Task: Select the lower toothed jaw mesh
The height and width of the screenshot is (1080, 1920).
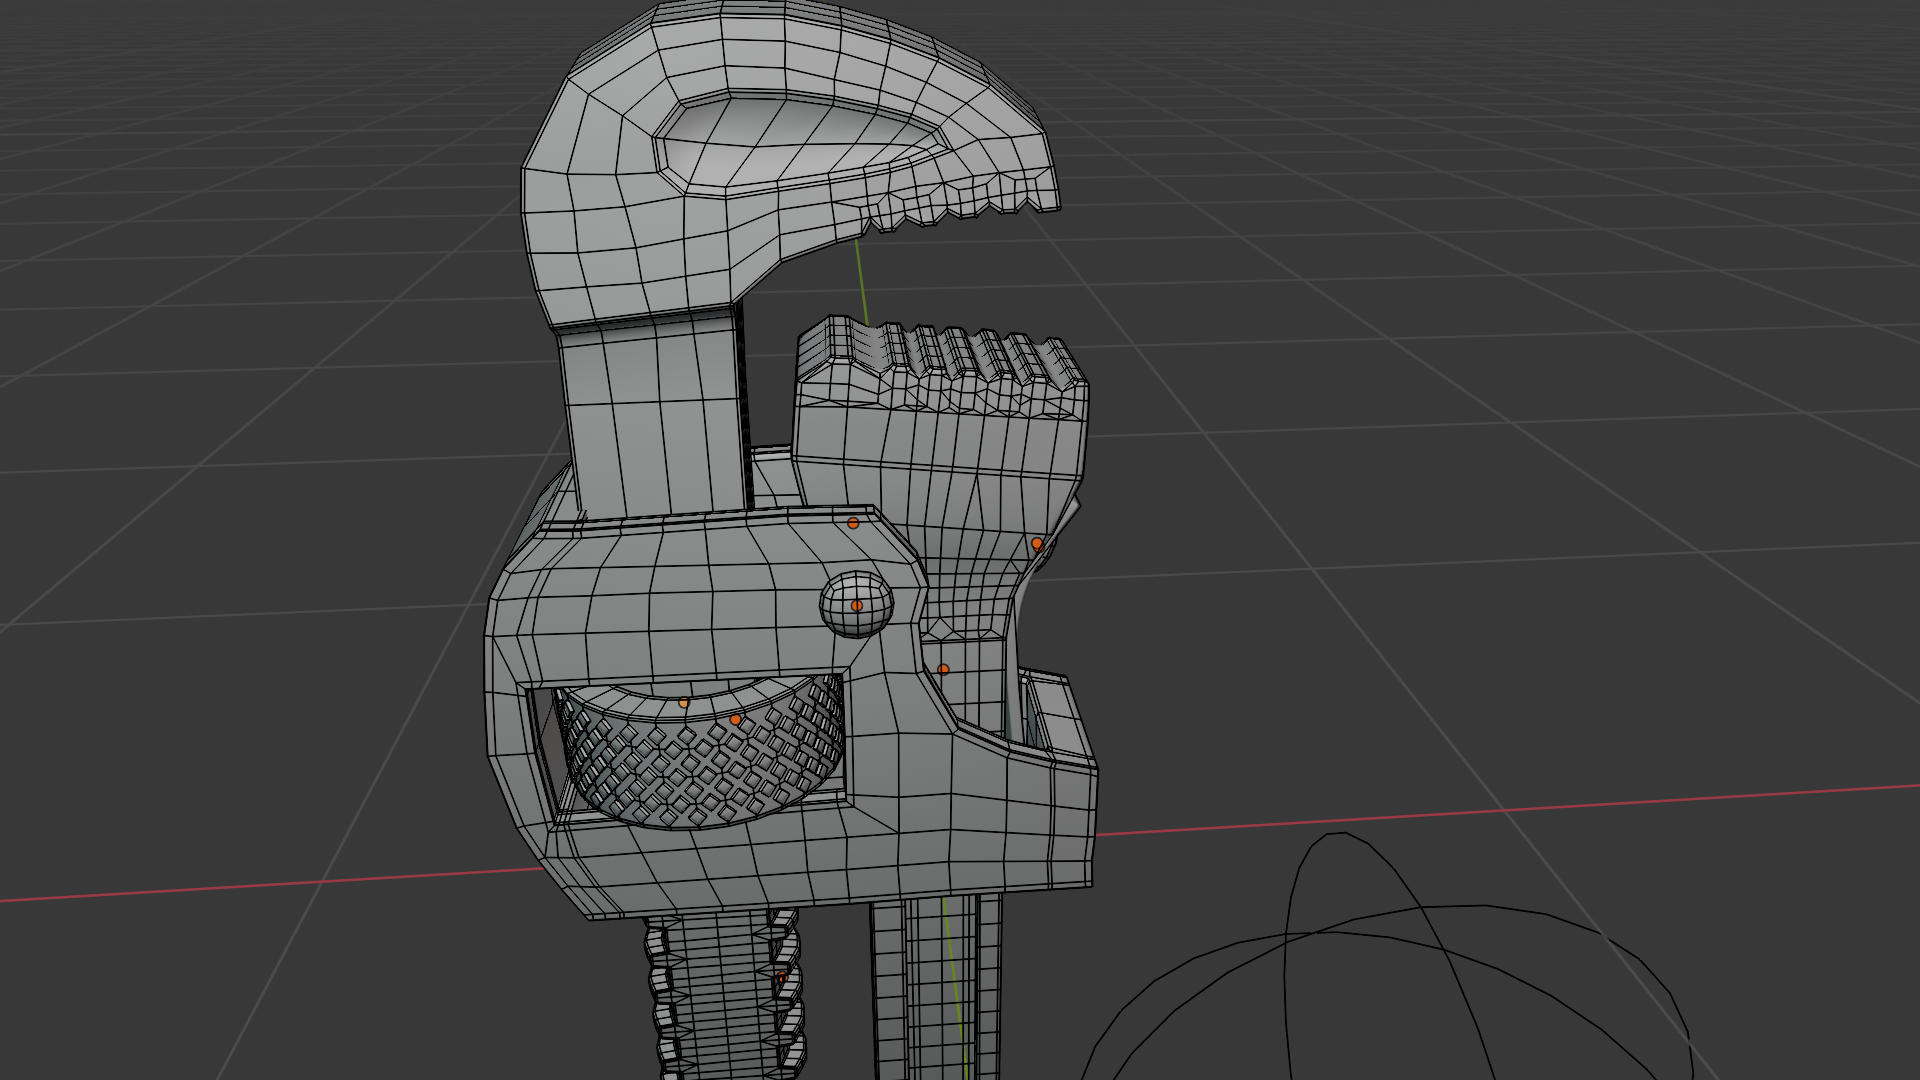Action: 940,440
